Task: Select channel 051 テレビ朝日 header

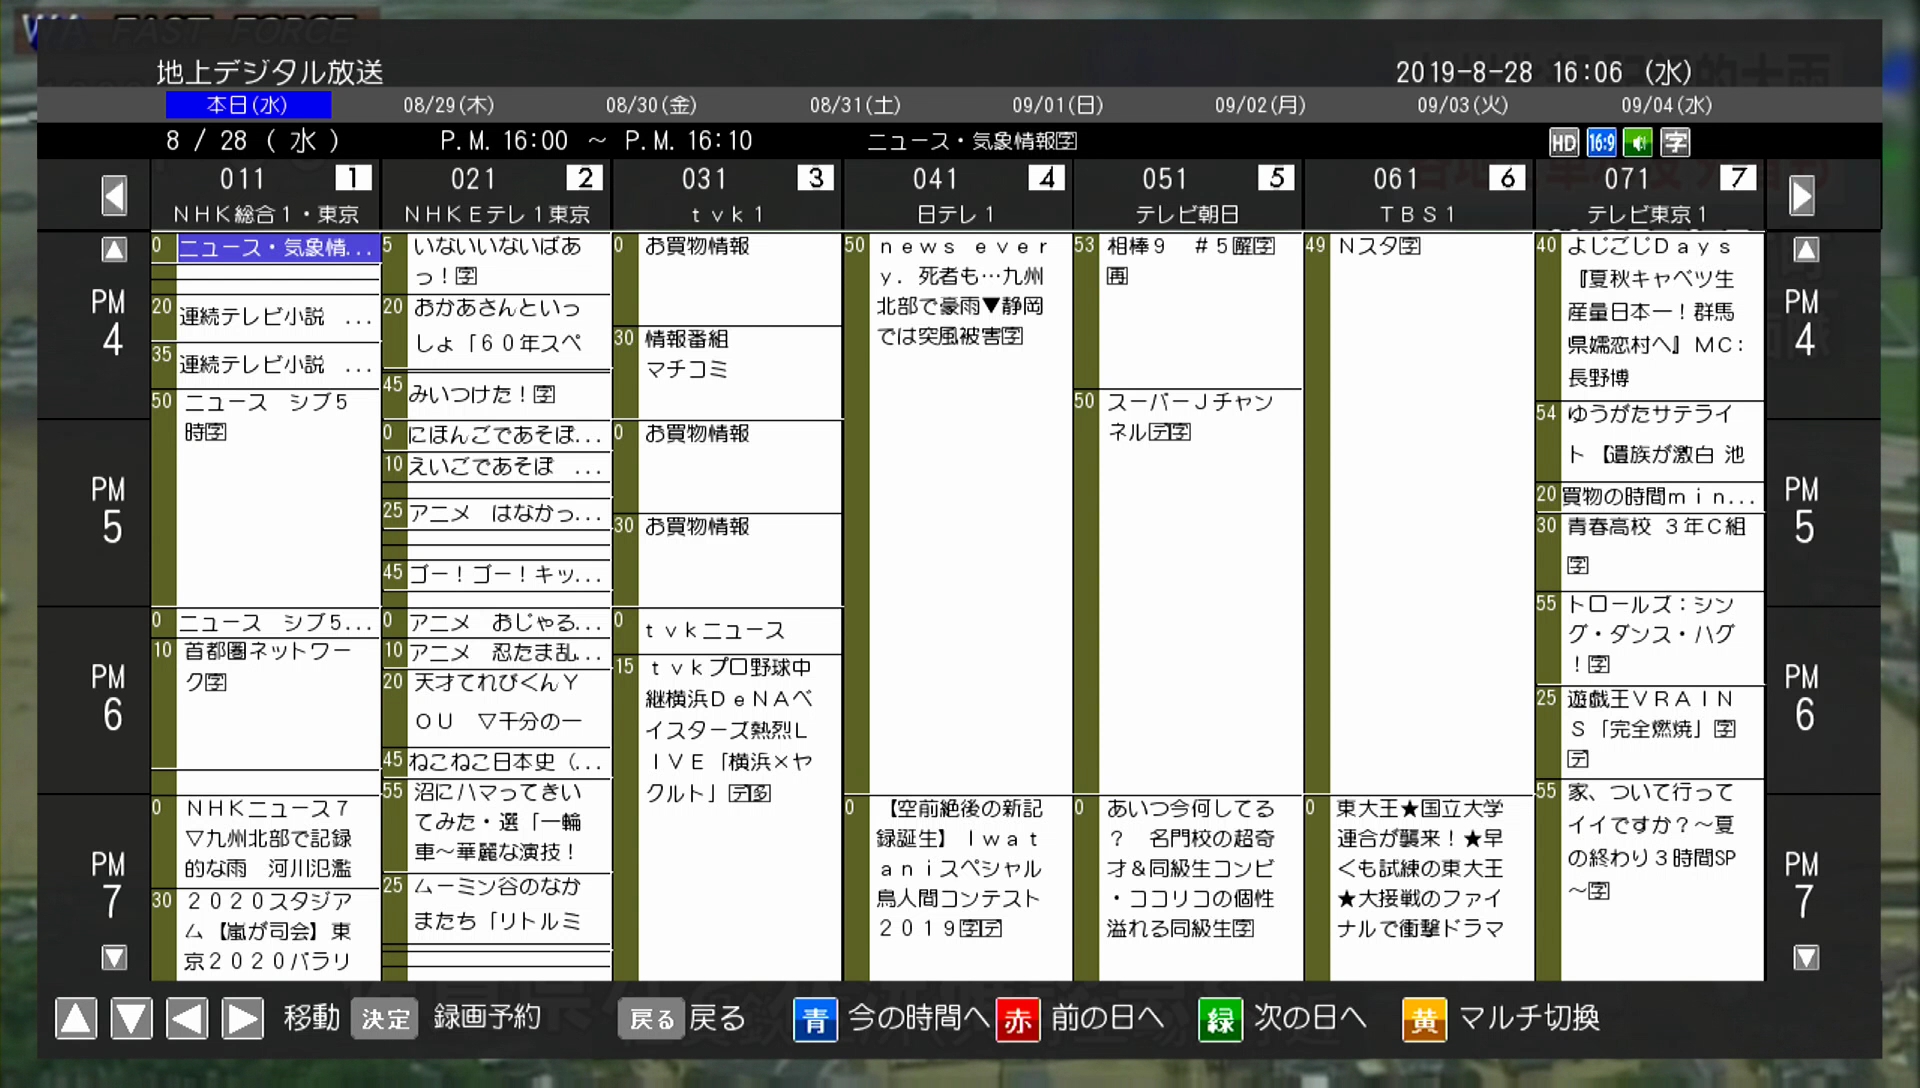Action: [1188, 195]
